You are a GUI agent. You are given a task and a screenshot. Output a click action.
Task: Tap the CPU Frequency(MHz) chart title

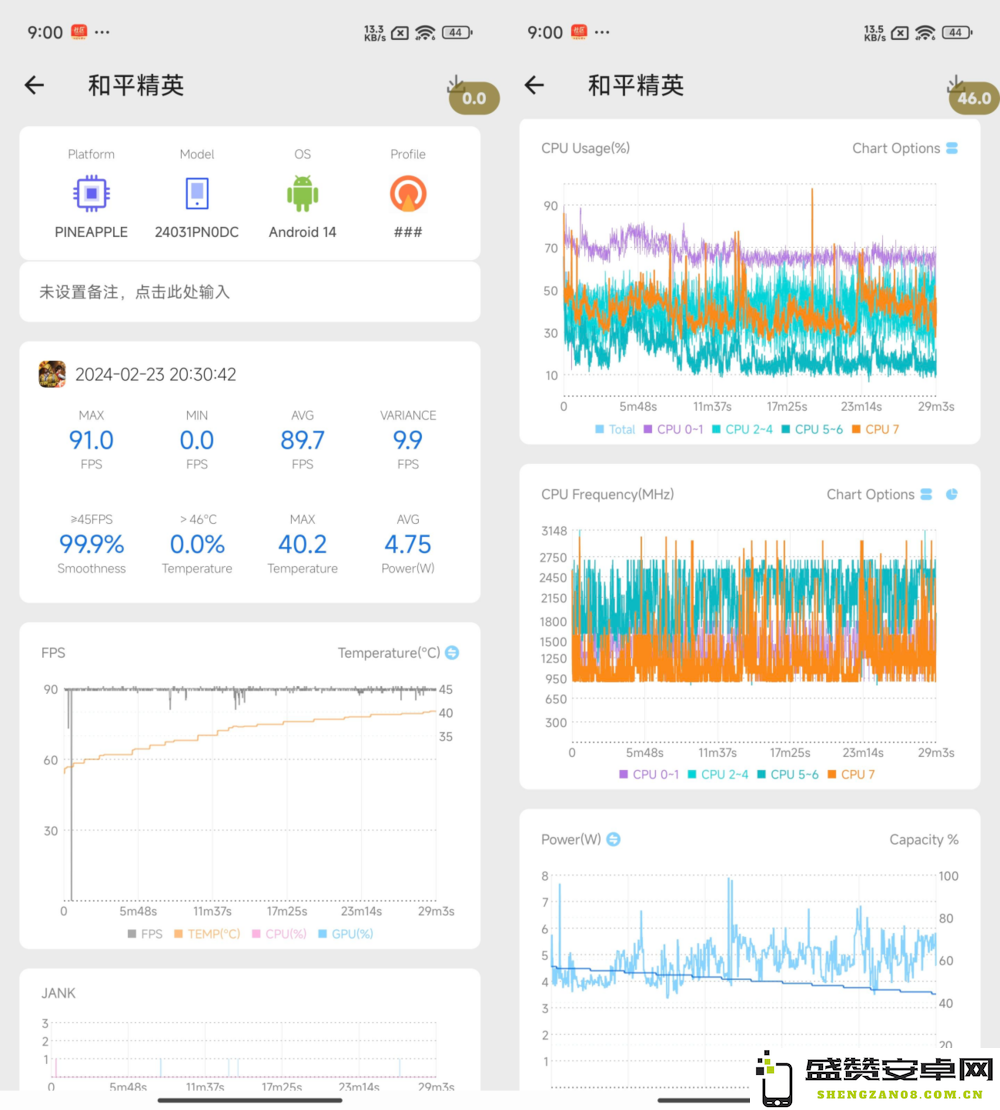click(607, 494)
